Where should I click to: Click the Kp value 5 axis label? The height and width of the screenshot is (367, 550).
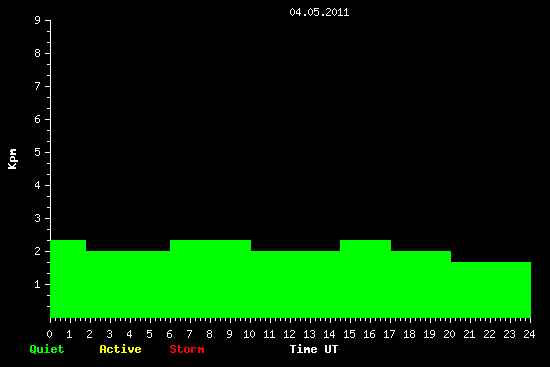pos(38,152)
